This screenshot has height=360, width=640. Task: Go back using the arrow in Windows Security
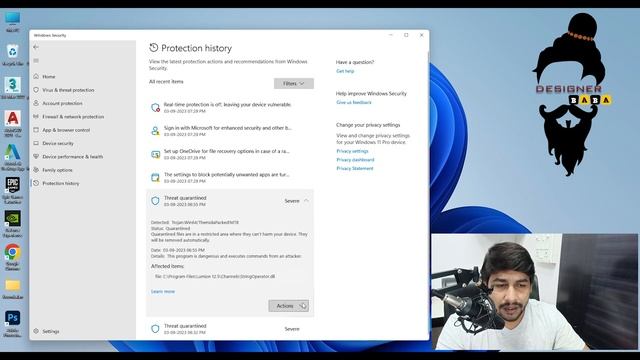click(36, 47)
